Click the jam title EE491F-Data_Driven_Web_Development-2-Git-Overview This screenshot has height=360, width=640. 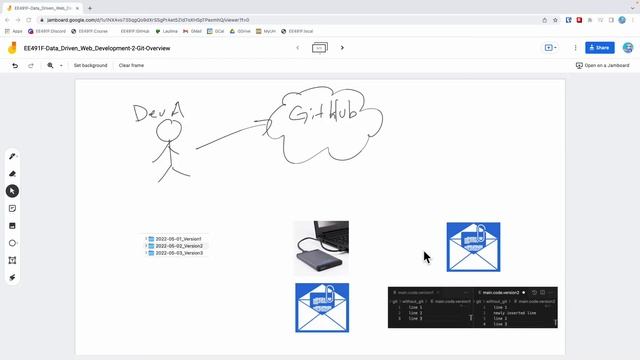coord(97,48)
